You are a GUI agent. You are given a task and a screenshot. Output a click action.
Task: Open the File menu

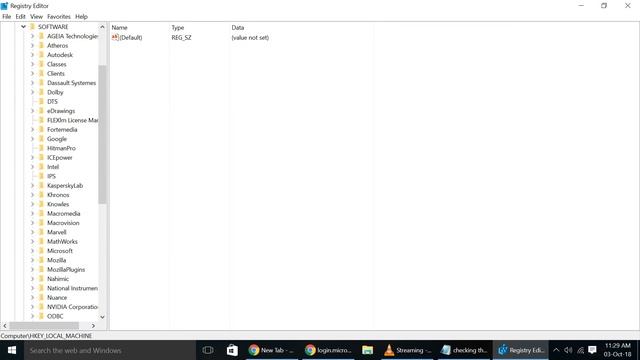tap(7, 17)
